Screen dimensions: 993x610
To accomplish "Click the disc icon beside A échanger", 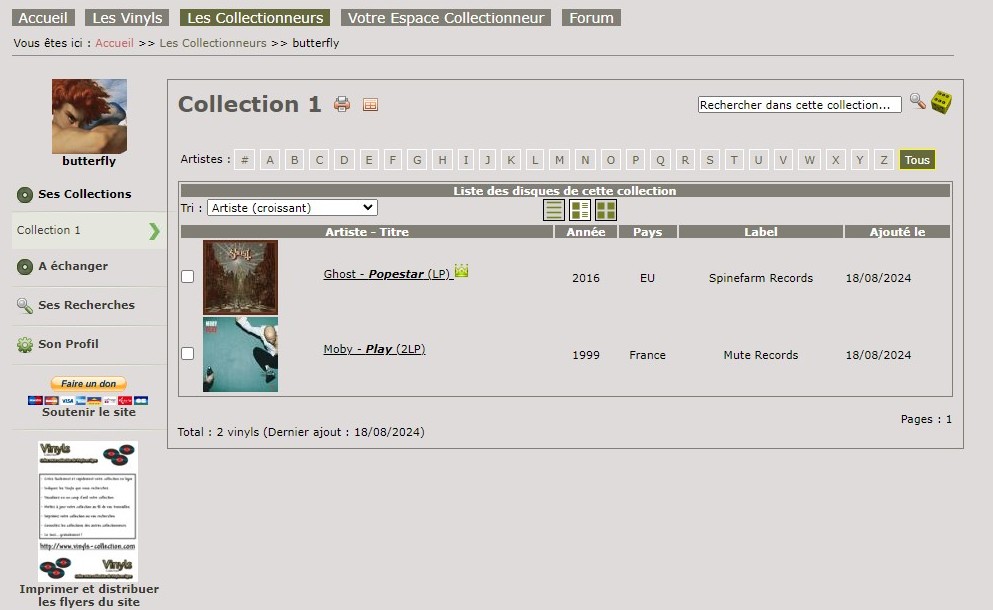I will [x=25, y=267].
